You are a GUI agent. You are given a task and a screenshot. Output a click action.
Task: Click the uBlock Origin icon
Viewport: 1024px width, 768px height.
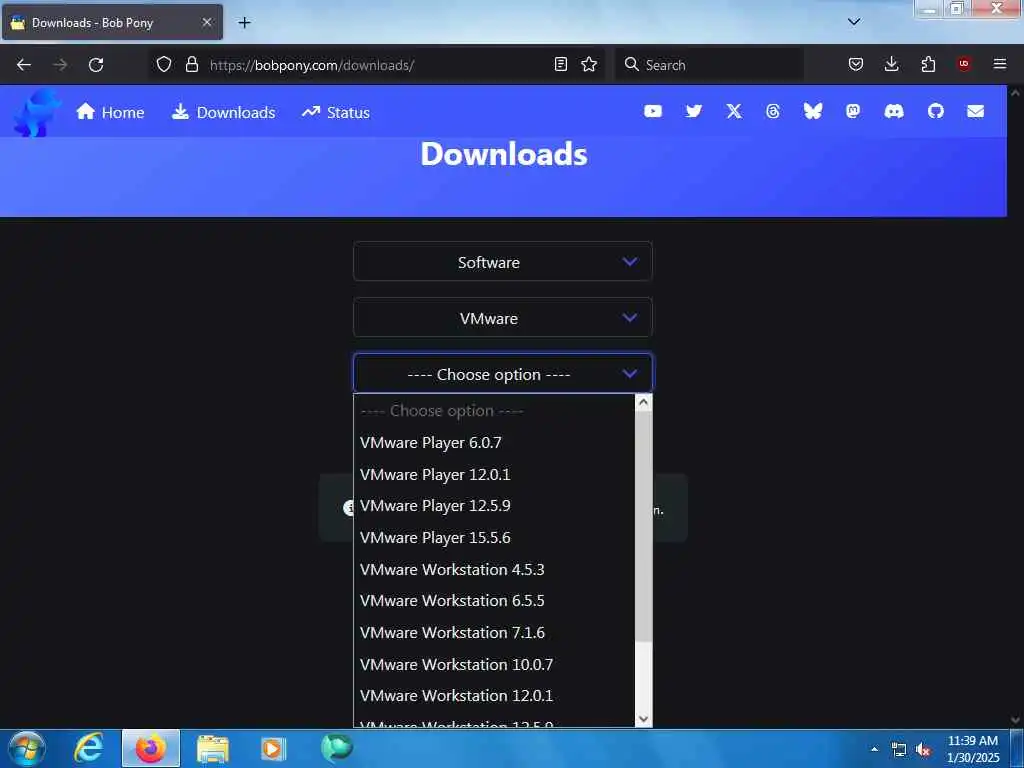[964, 65]
